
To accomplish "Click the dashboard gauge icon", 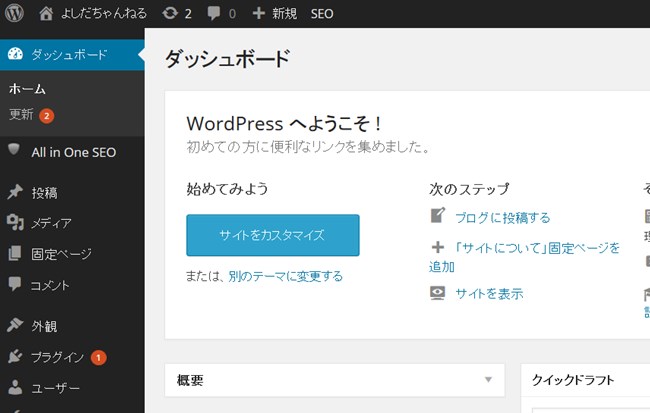I will 15,54.
